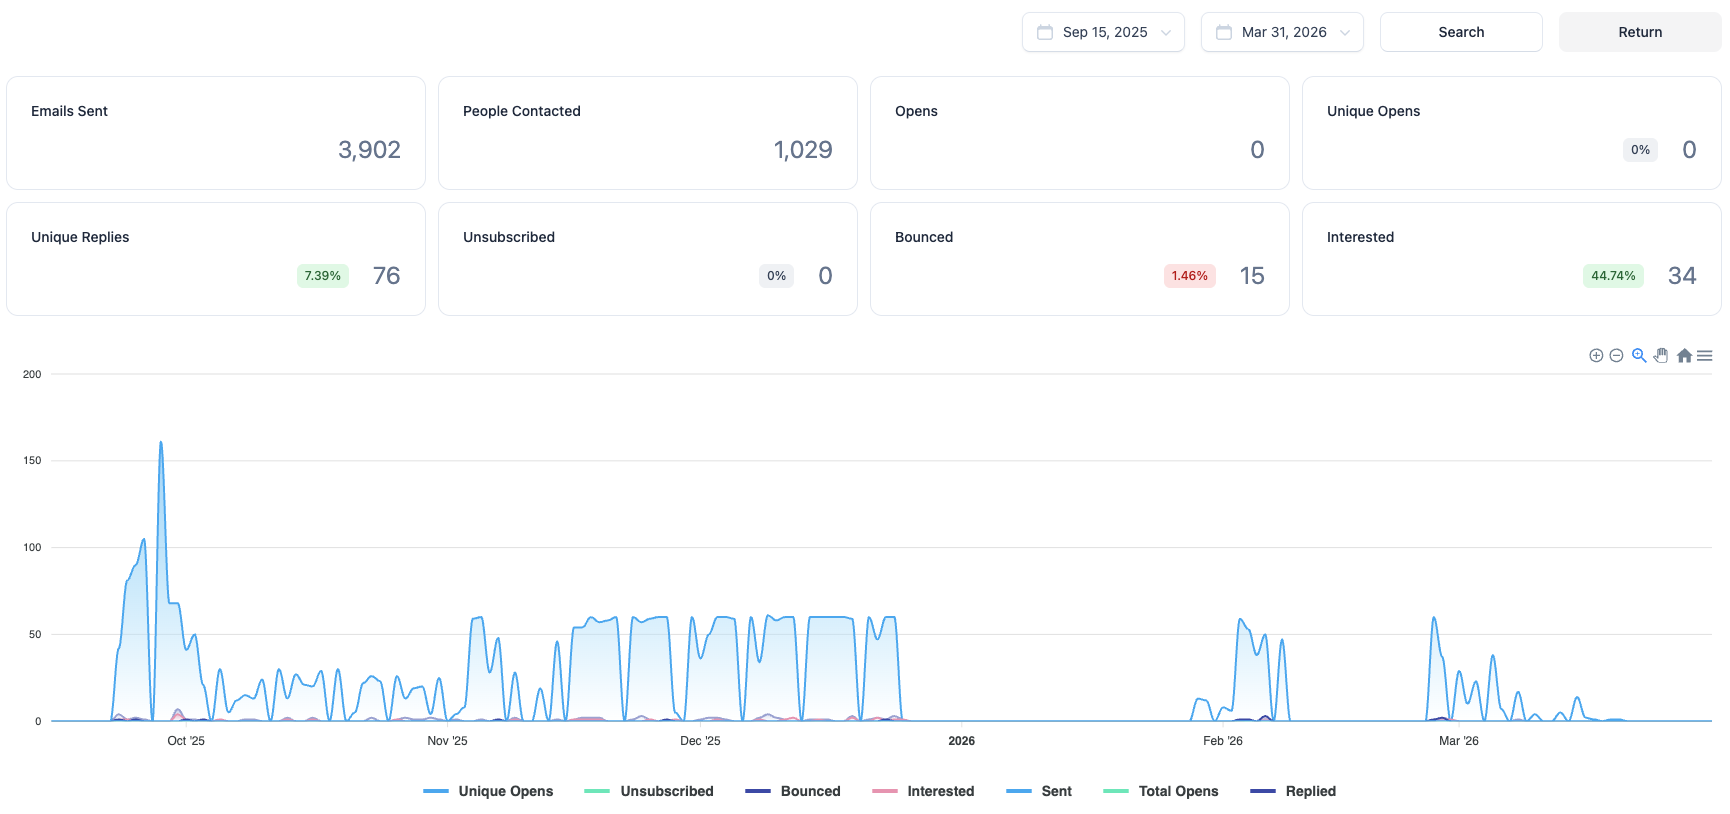
Task: Hide the Bounced series in legend
Action: [x=793, y=791]
